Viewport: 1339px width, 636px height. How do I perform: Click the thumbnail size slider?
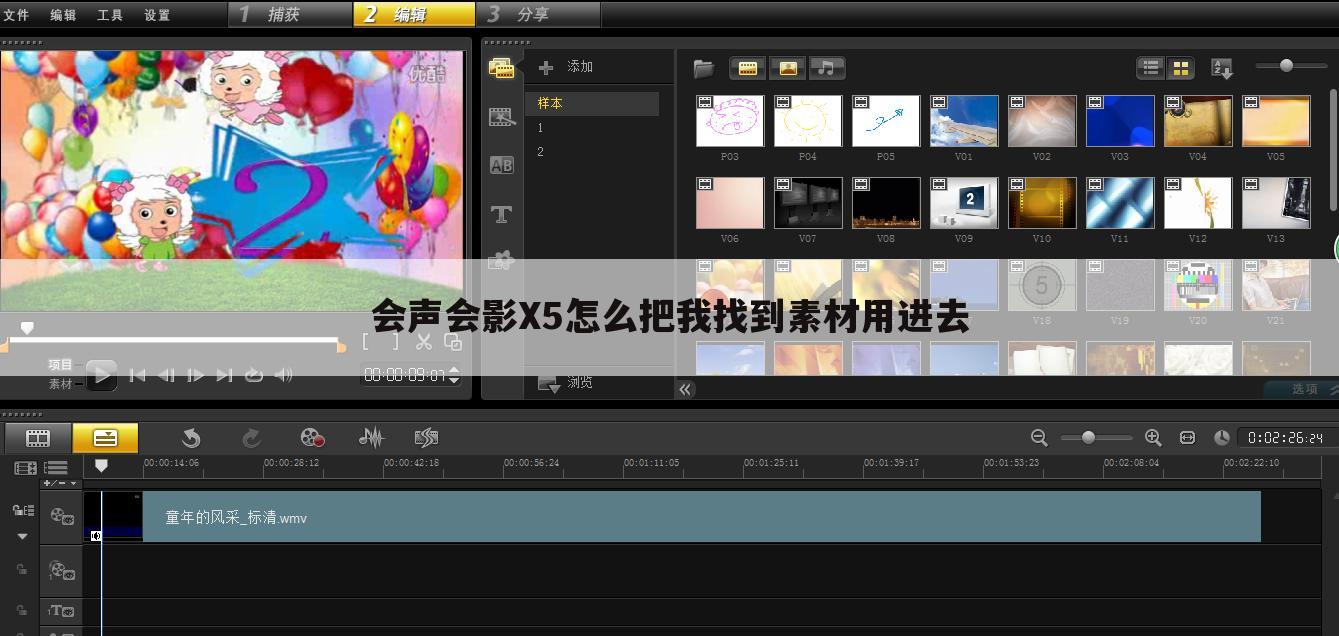1286,66
